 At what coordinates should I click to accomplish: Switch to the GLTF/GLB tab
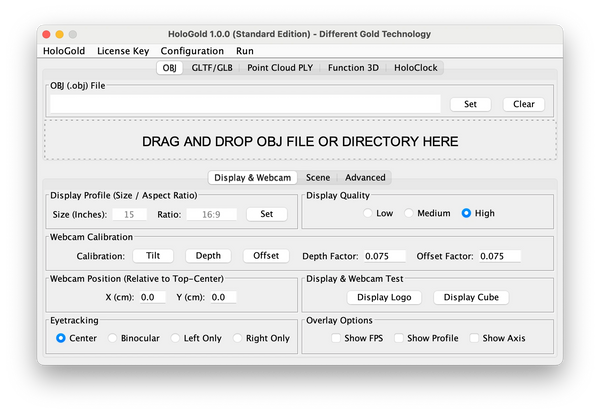[210, 68]
